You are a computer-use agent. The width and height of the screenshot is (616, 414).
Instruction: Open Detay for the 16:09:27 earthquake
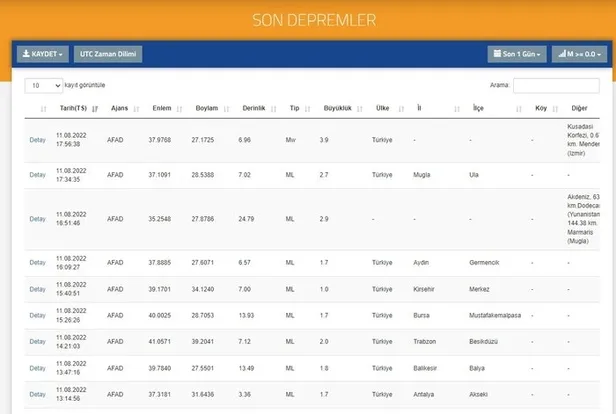click(x=37, y=262)
